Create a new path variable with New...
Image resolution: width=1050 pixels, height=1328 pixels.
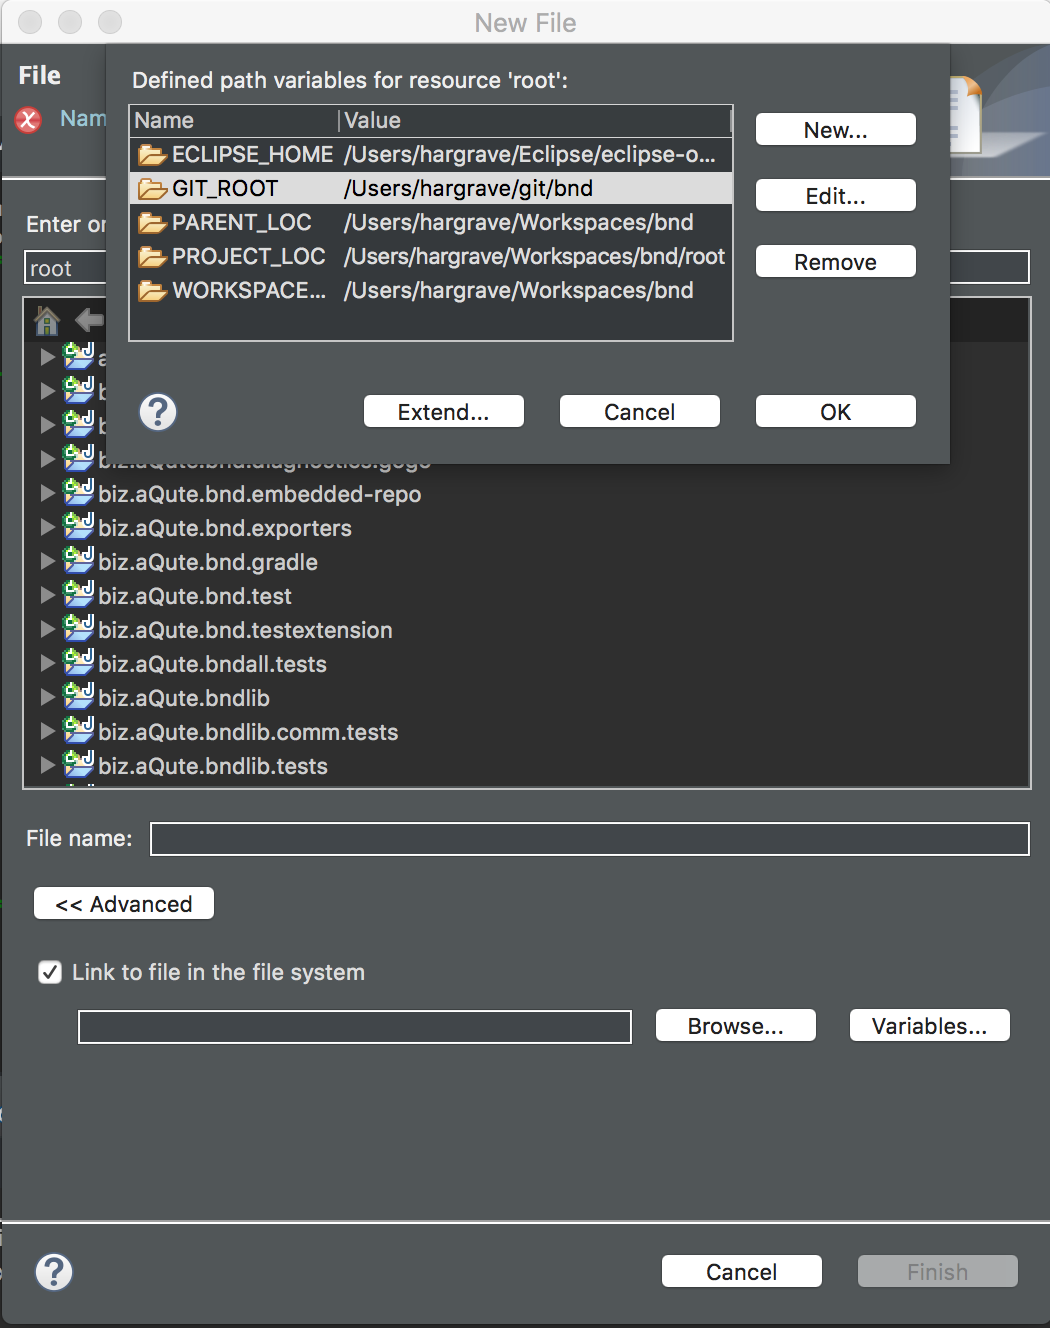click(835, 129)
